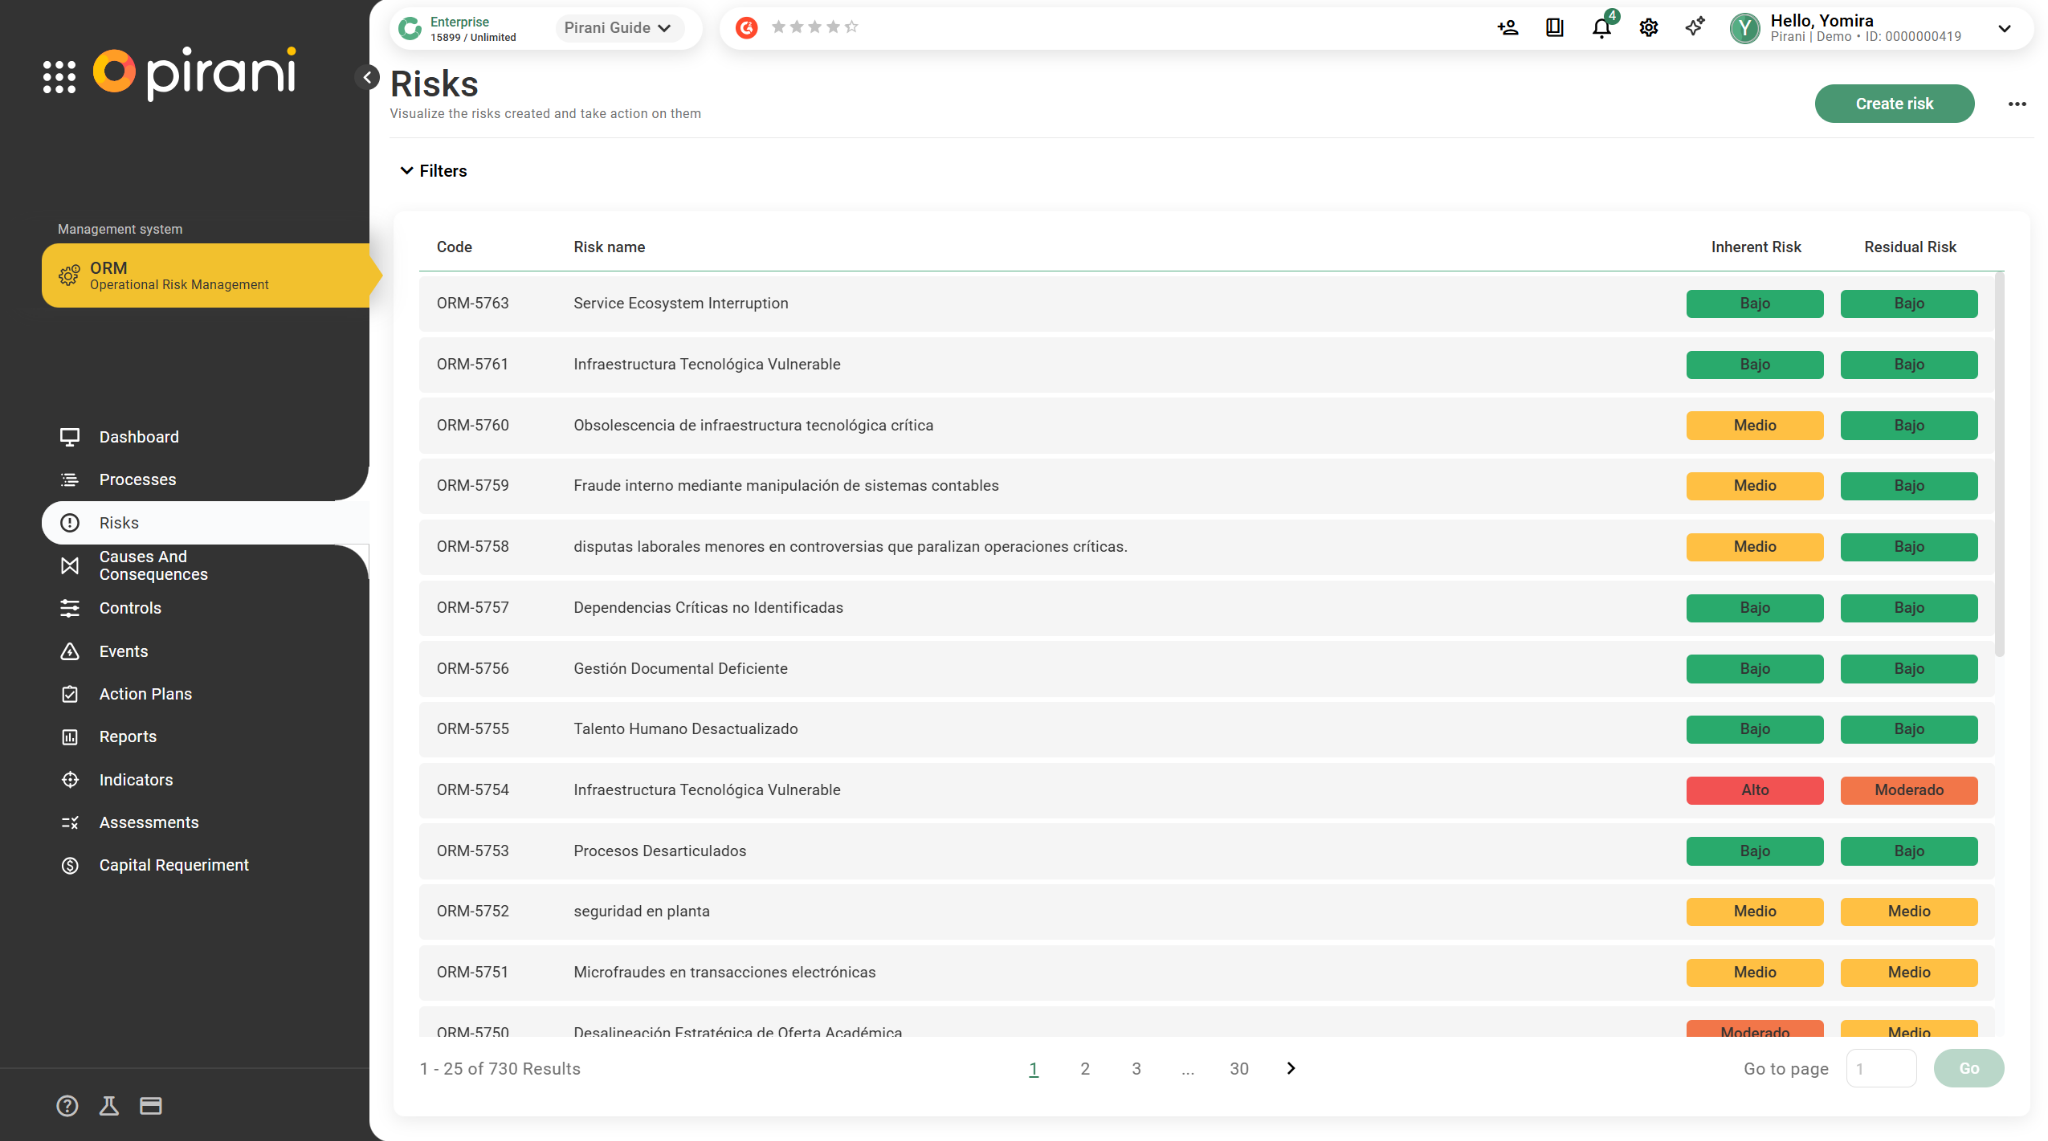Click the billing card icon
This screenshot has width=2048, height=1141.
click(151, 1105)
